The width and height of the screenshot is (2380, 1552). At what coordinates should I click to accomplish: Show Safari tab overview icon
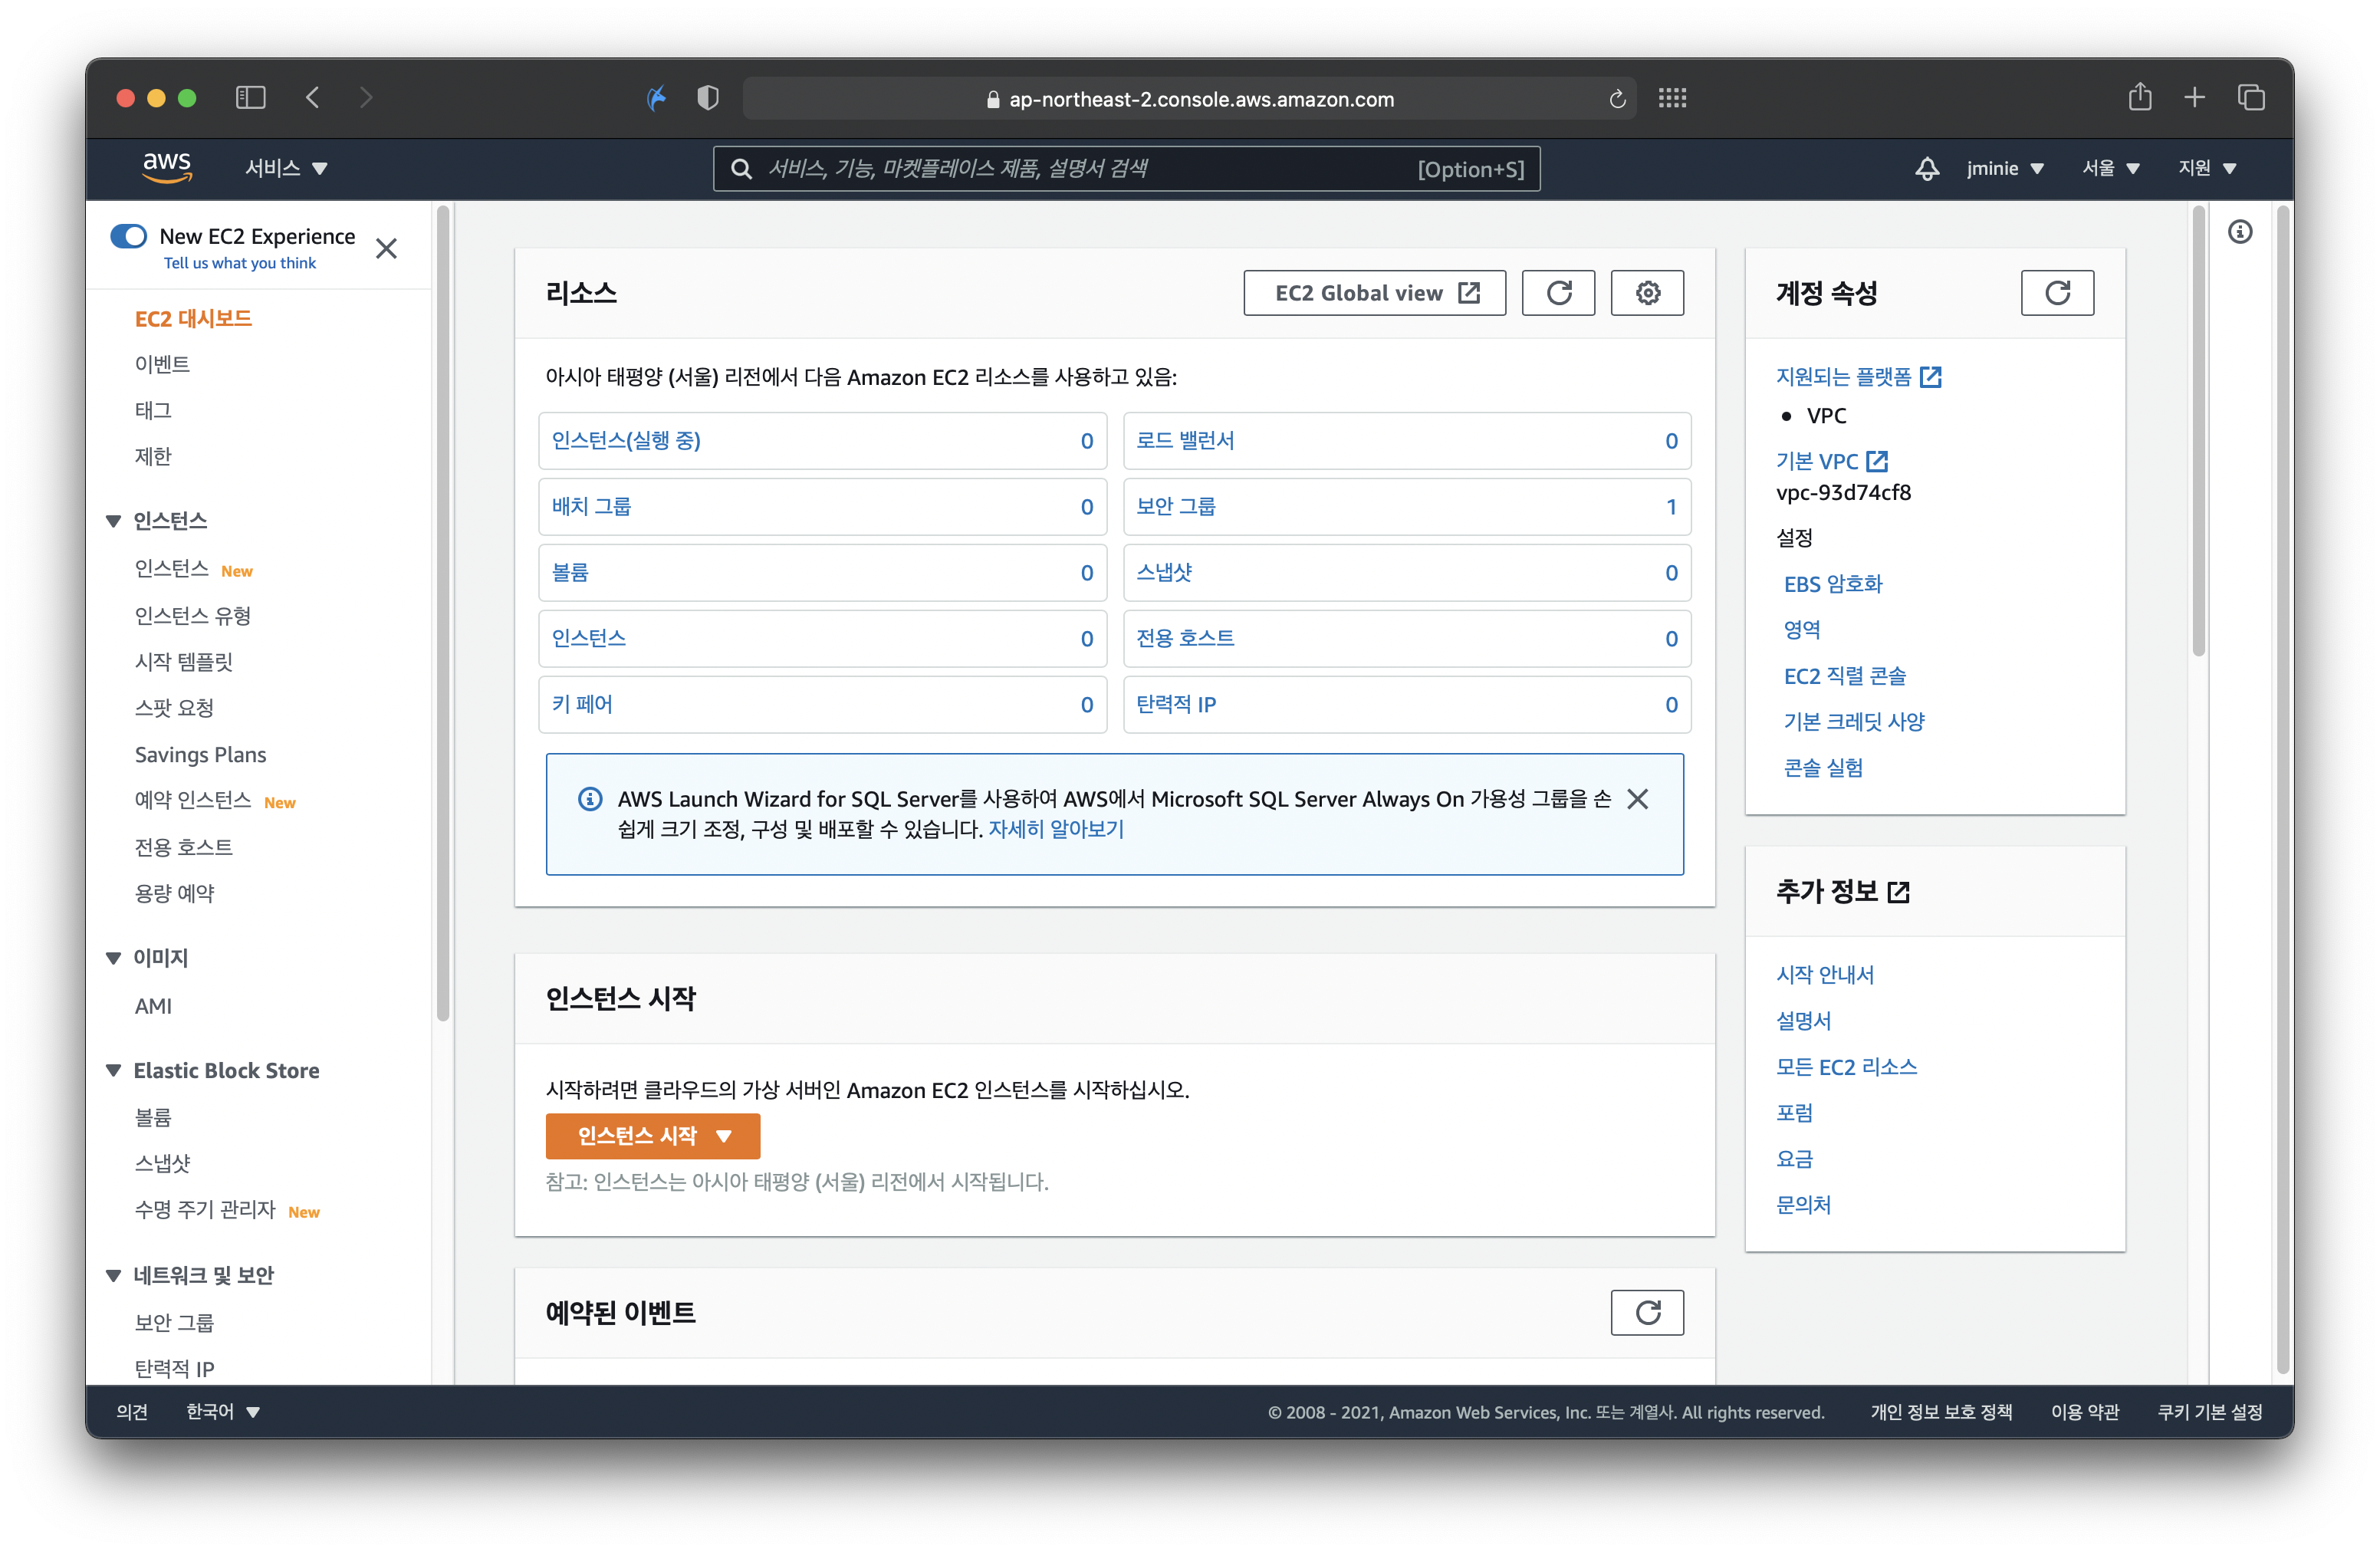pyautogui.click(x=2251, y=97)
